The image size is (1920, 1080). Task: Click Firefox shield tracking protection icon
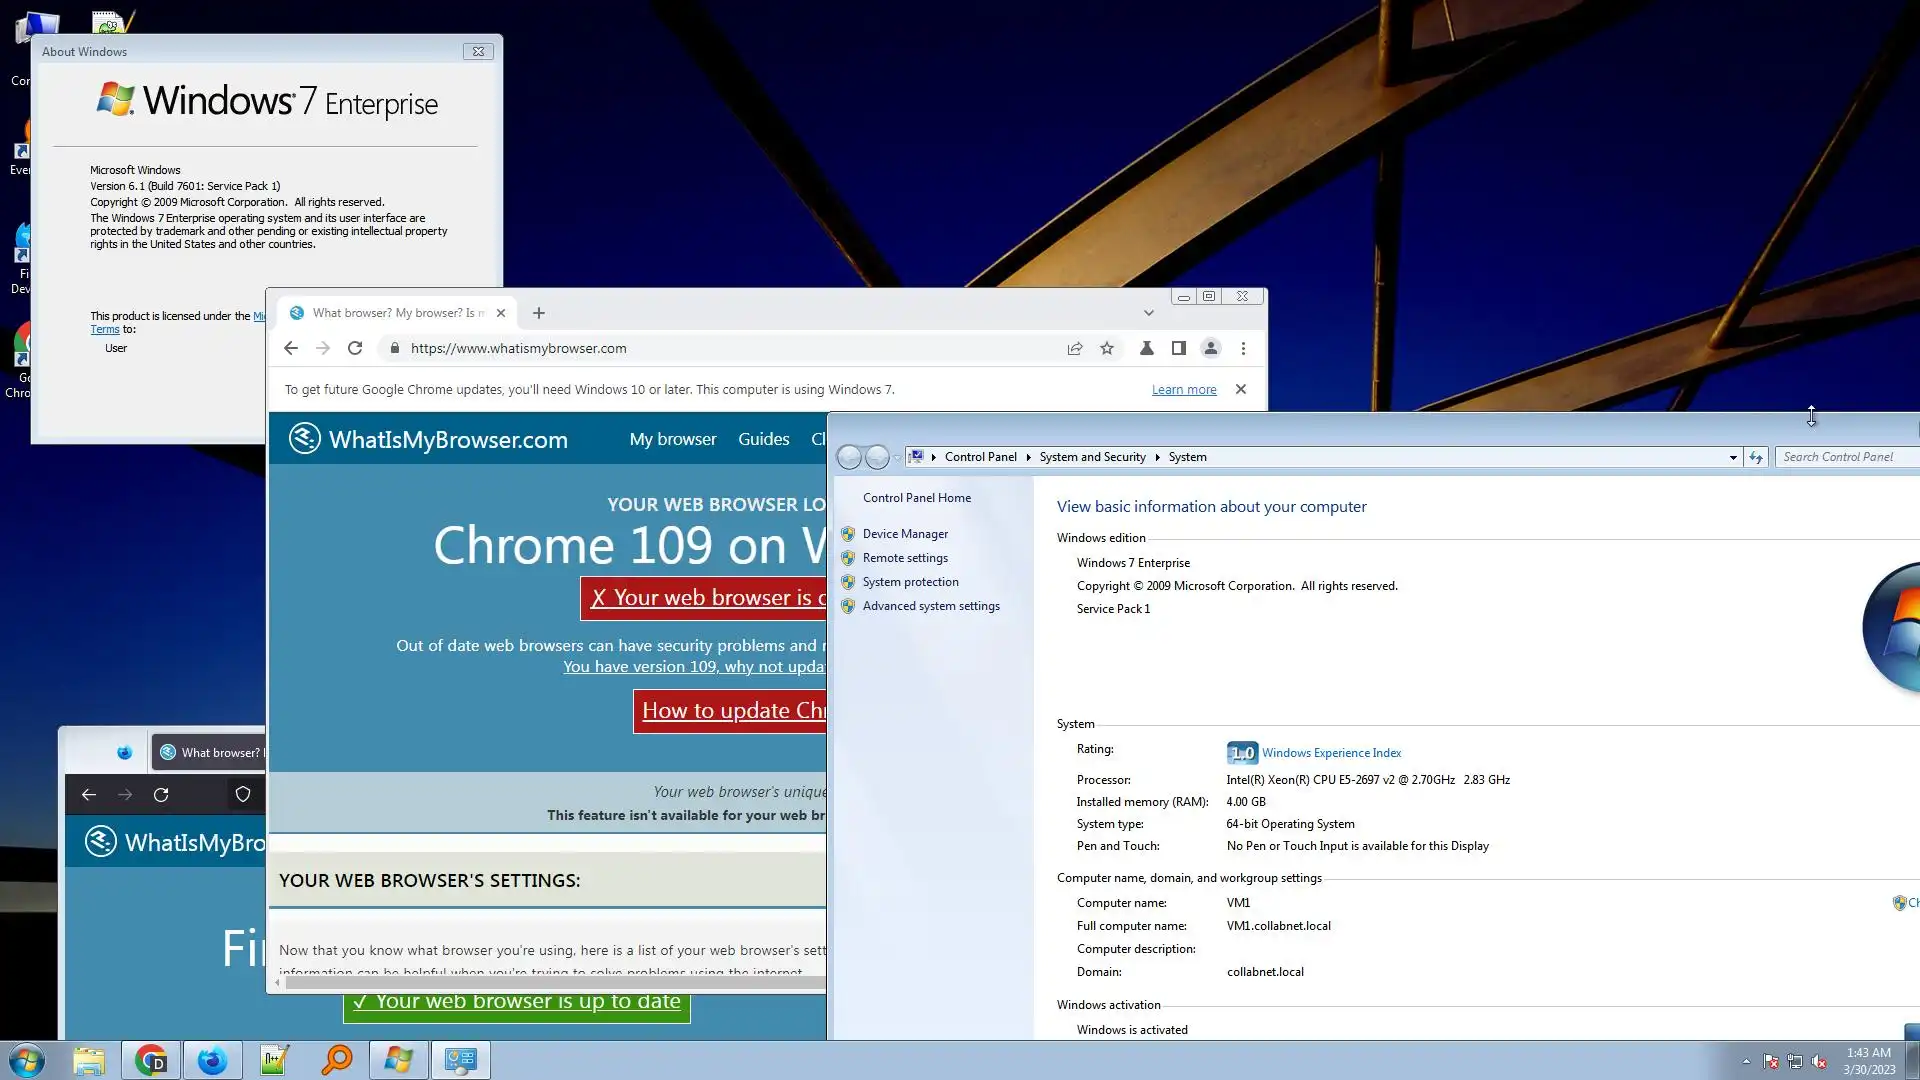click(x=242, y=795)
